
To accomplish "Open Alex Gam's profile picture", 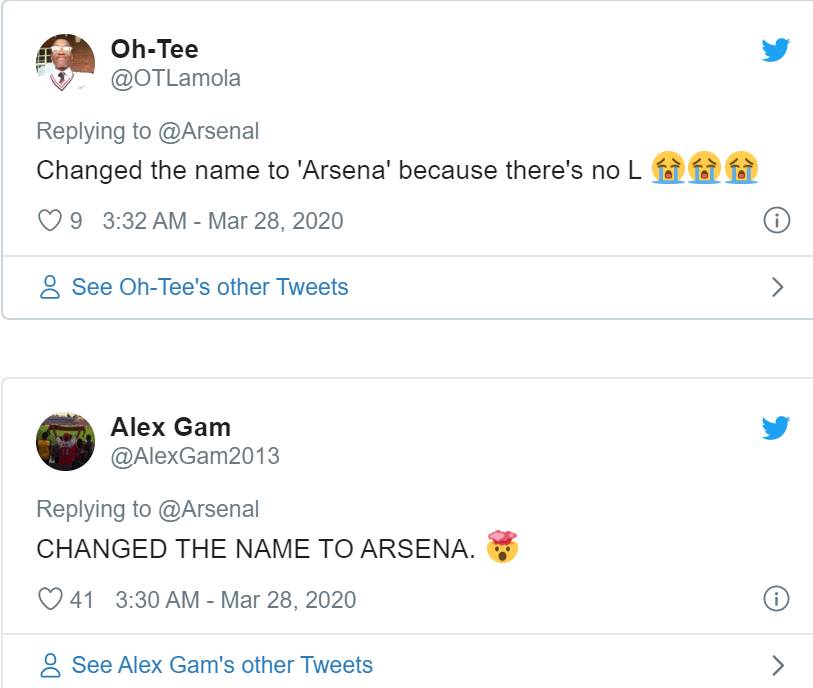I will [65, 442].
